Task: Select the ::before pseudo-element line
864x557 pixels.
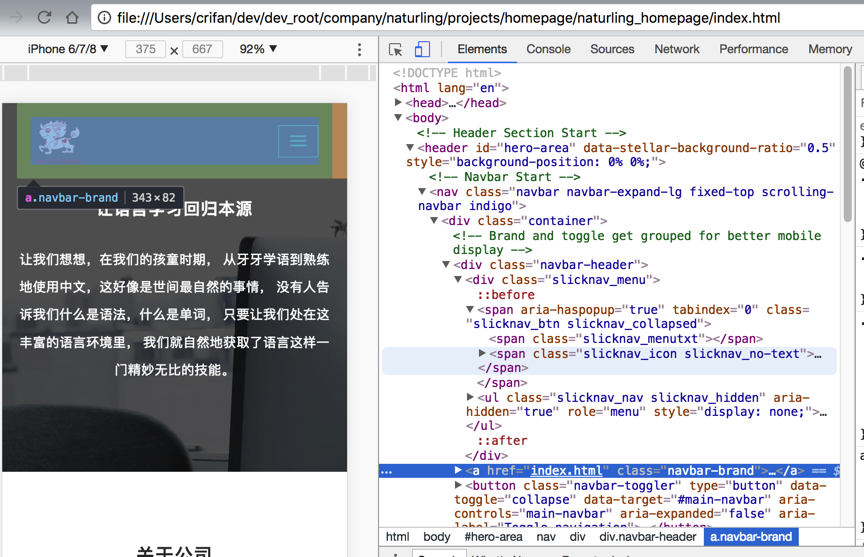Action: (506, 295)
